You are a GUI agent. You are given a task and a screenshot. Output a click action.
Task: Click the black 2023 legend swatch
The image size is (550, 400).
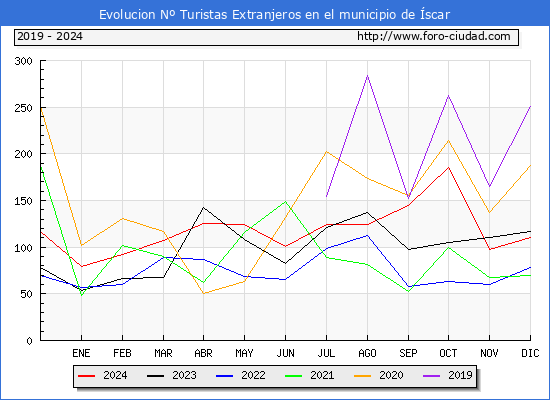click(x=155, y=376)
